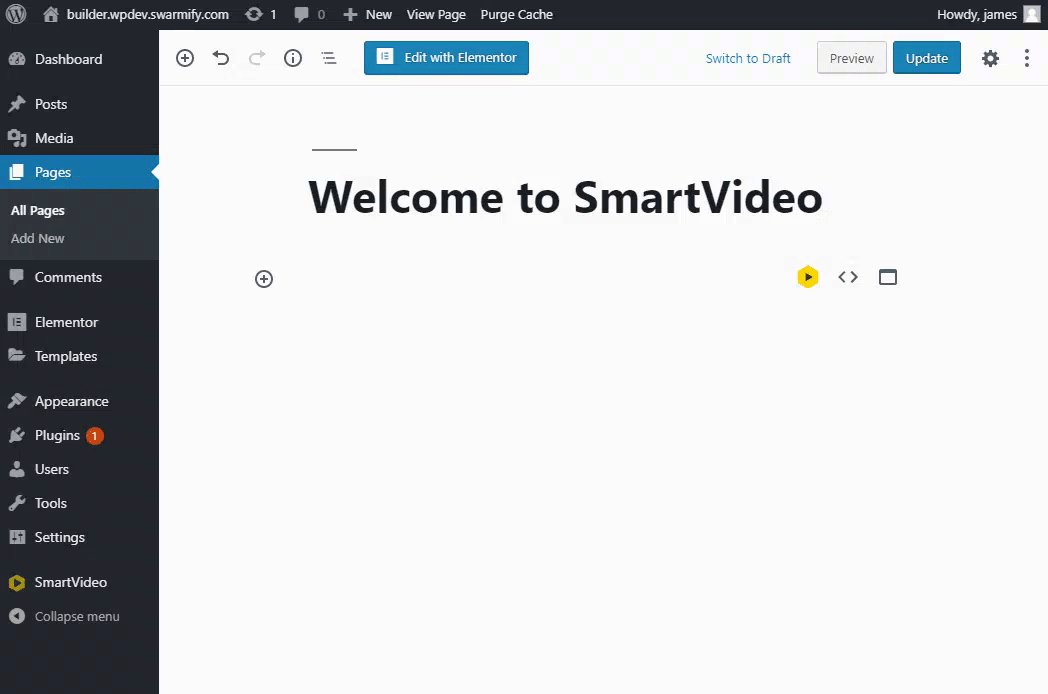
Task: Click Edit with Elementor button
Action: pos(446,58)
